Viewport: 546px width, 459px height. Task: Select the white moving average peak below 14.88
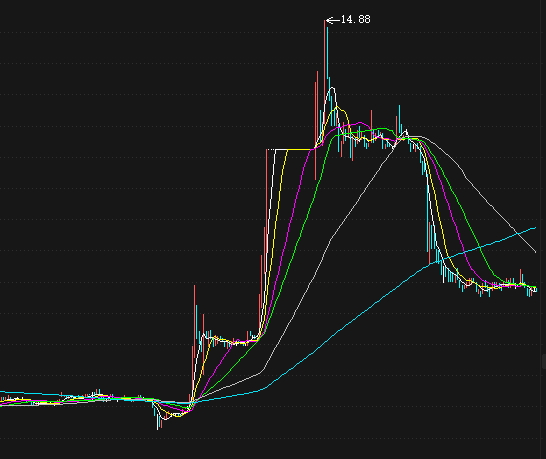point(332,88)
